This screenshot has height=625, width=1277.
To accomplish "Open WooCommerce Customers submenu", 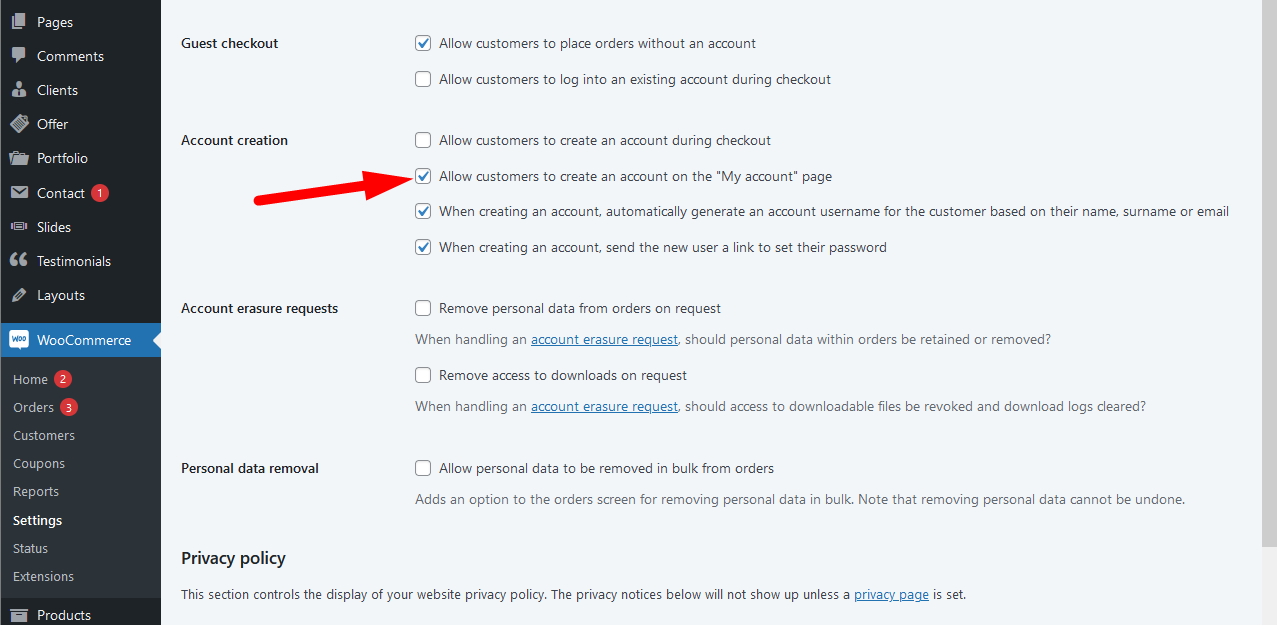I will [x=44, y=435].
